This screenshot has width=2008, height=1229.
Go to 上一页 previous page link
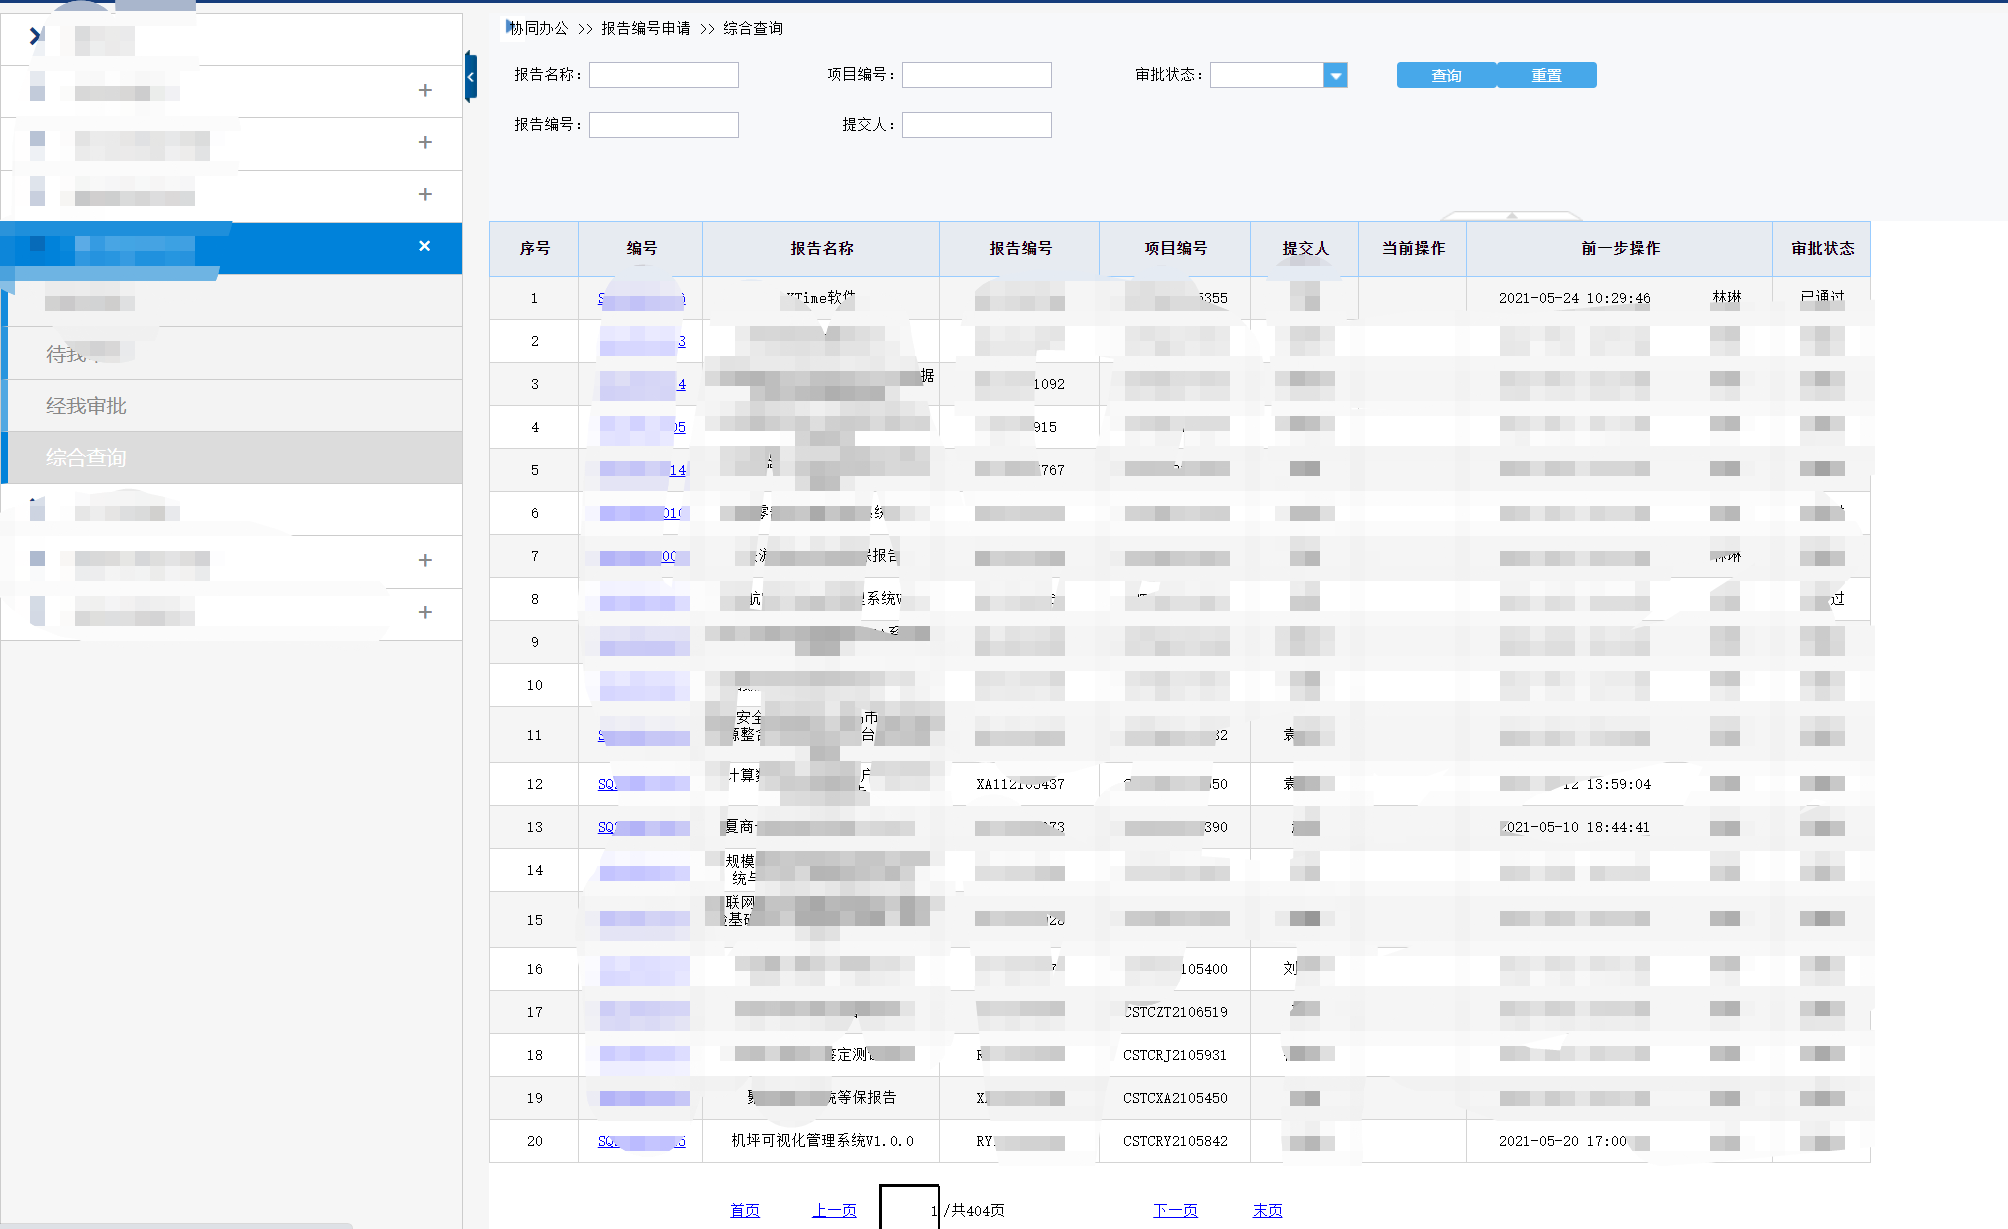pyautogui.click(x=834, y=1210)
